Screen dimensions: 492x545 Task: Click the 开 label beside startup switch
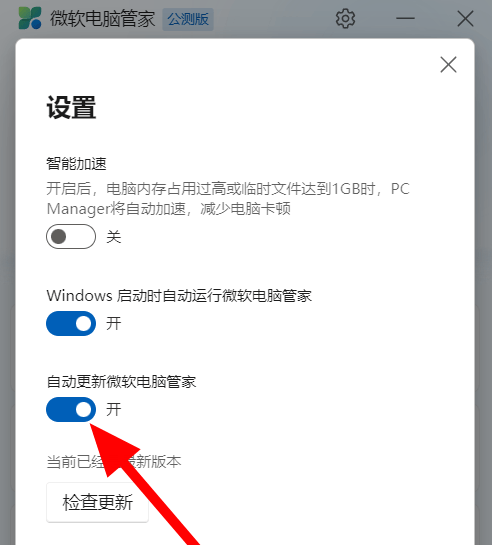(x=114, y=324)
